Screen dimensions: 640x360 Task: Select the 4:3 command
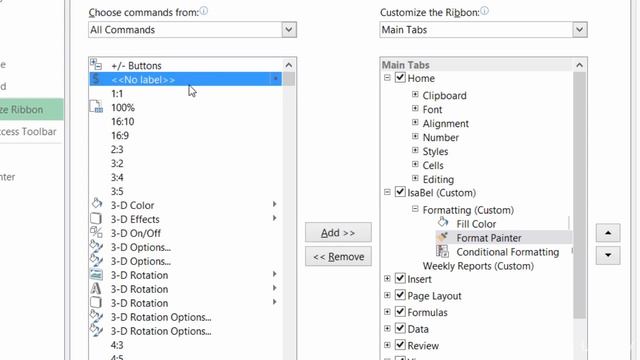coord(117,345)
